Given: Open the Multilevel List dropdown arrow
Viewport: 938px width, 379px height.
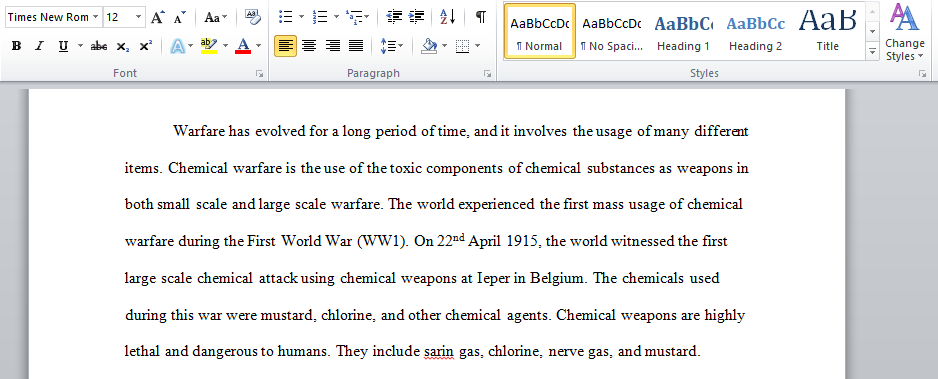Looking at the screenshot, I should (x=366, y=17).
